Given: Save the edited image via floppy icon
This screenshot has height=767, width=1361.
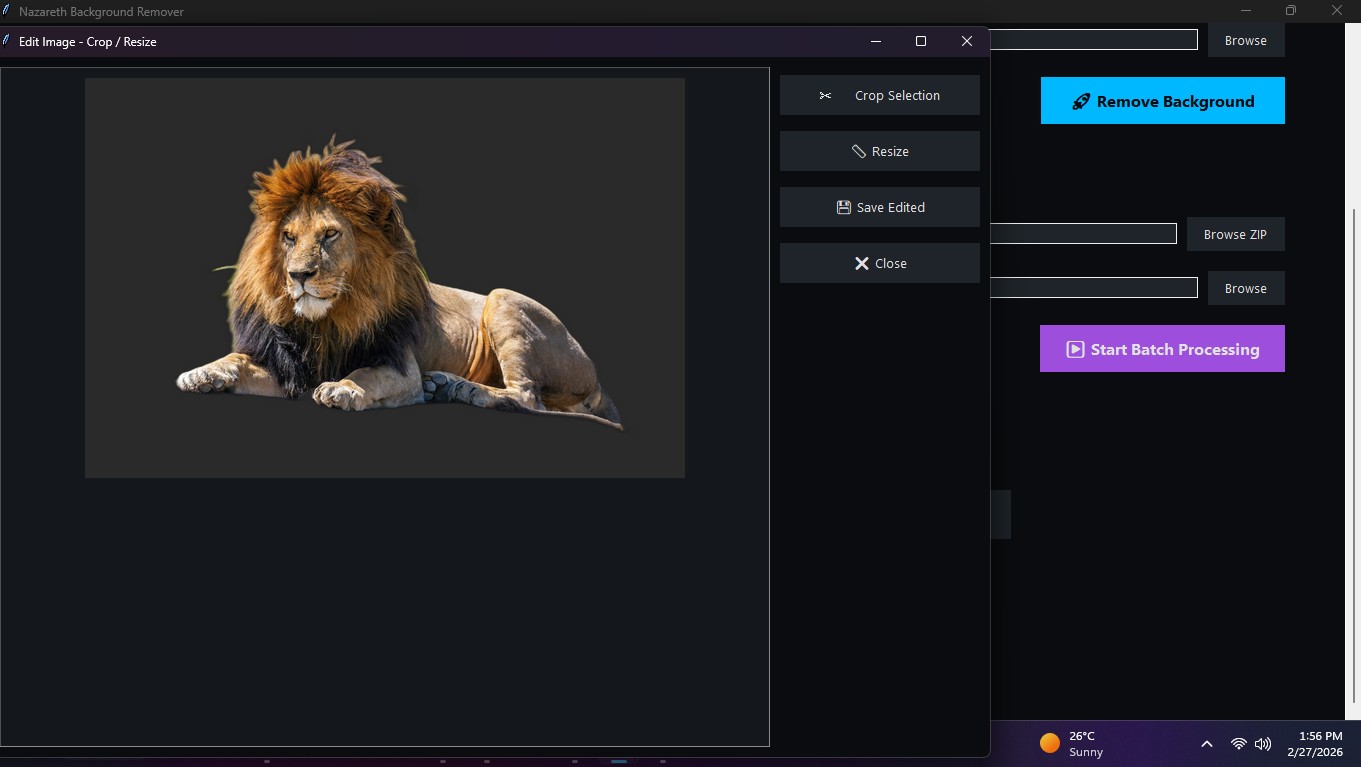Looking at the screenshot, I should tap(879, 207).
